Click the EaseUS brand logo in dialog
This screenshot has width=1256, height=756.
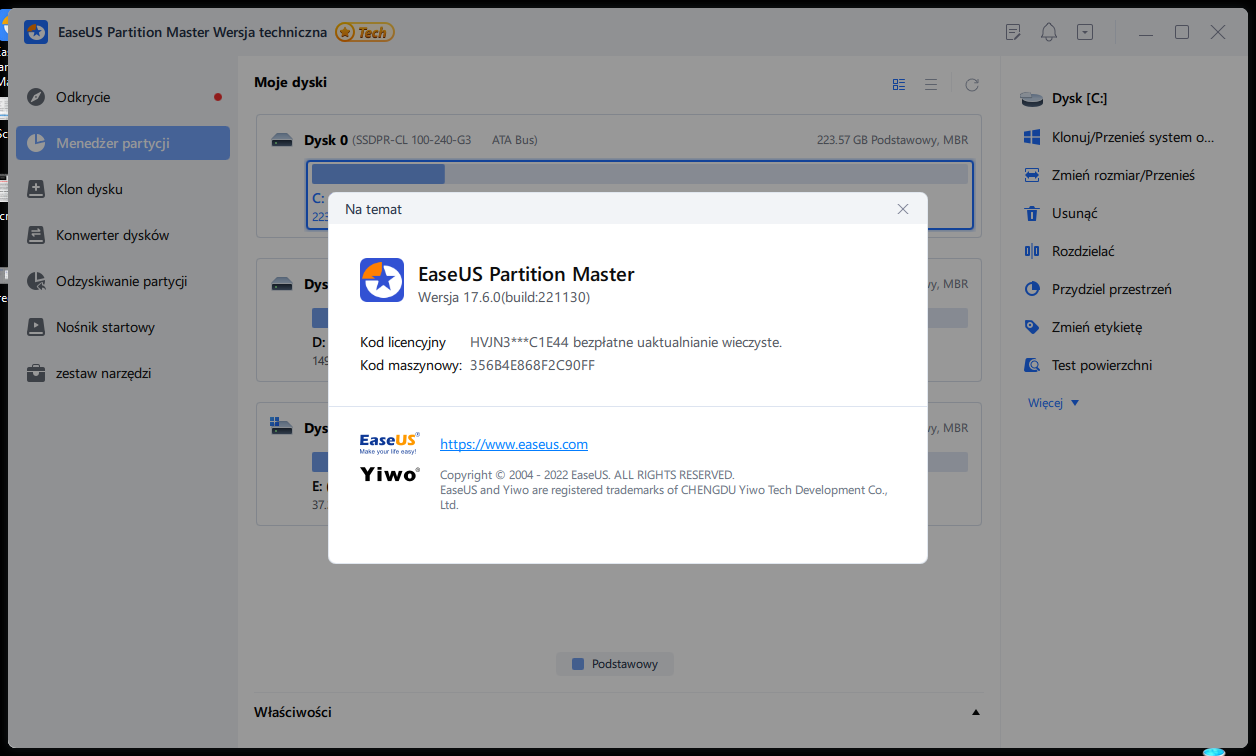(x=390, y=443)
